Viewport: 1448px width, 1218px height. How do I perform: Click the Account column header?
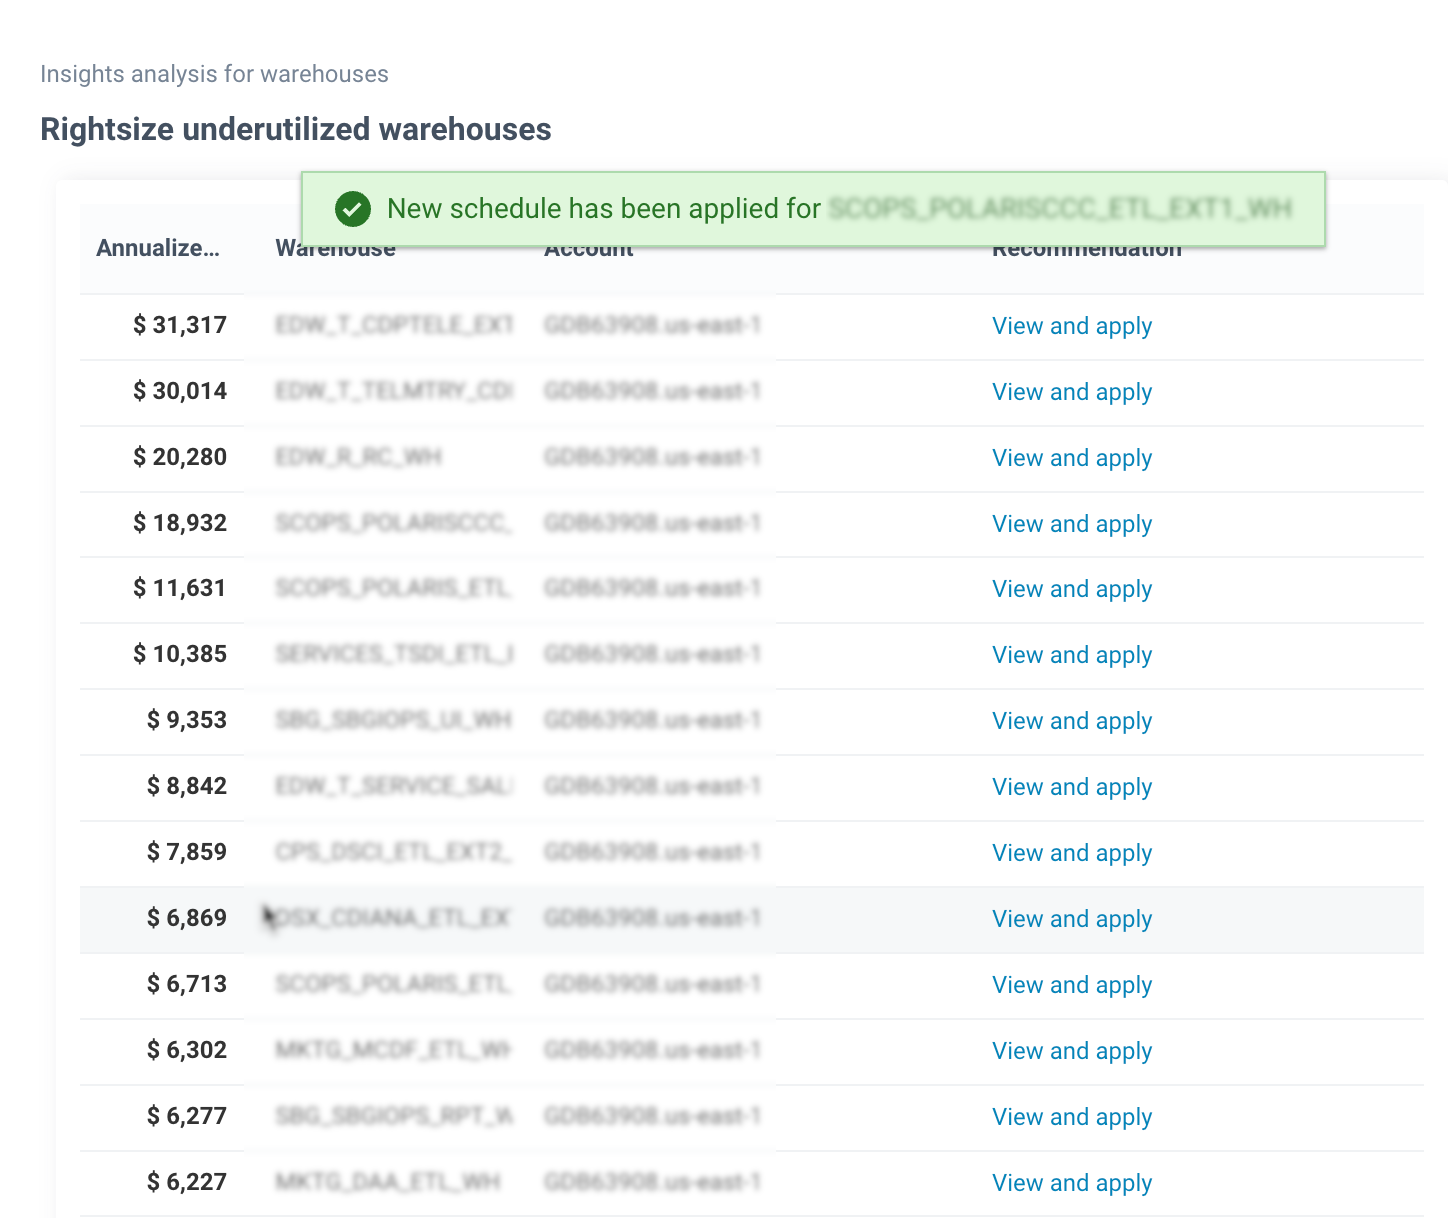point(588,251)
